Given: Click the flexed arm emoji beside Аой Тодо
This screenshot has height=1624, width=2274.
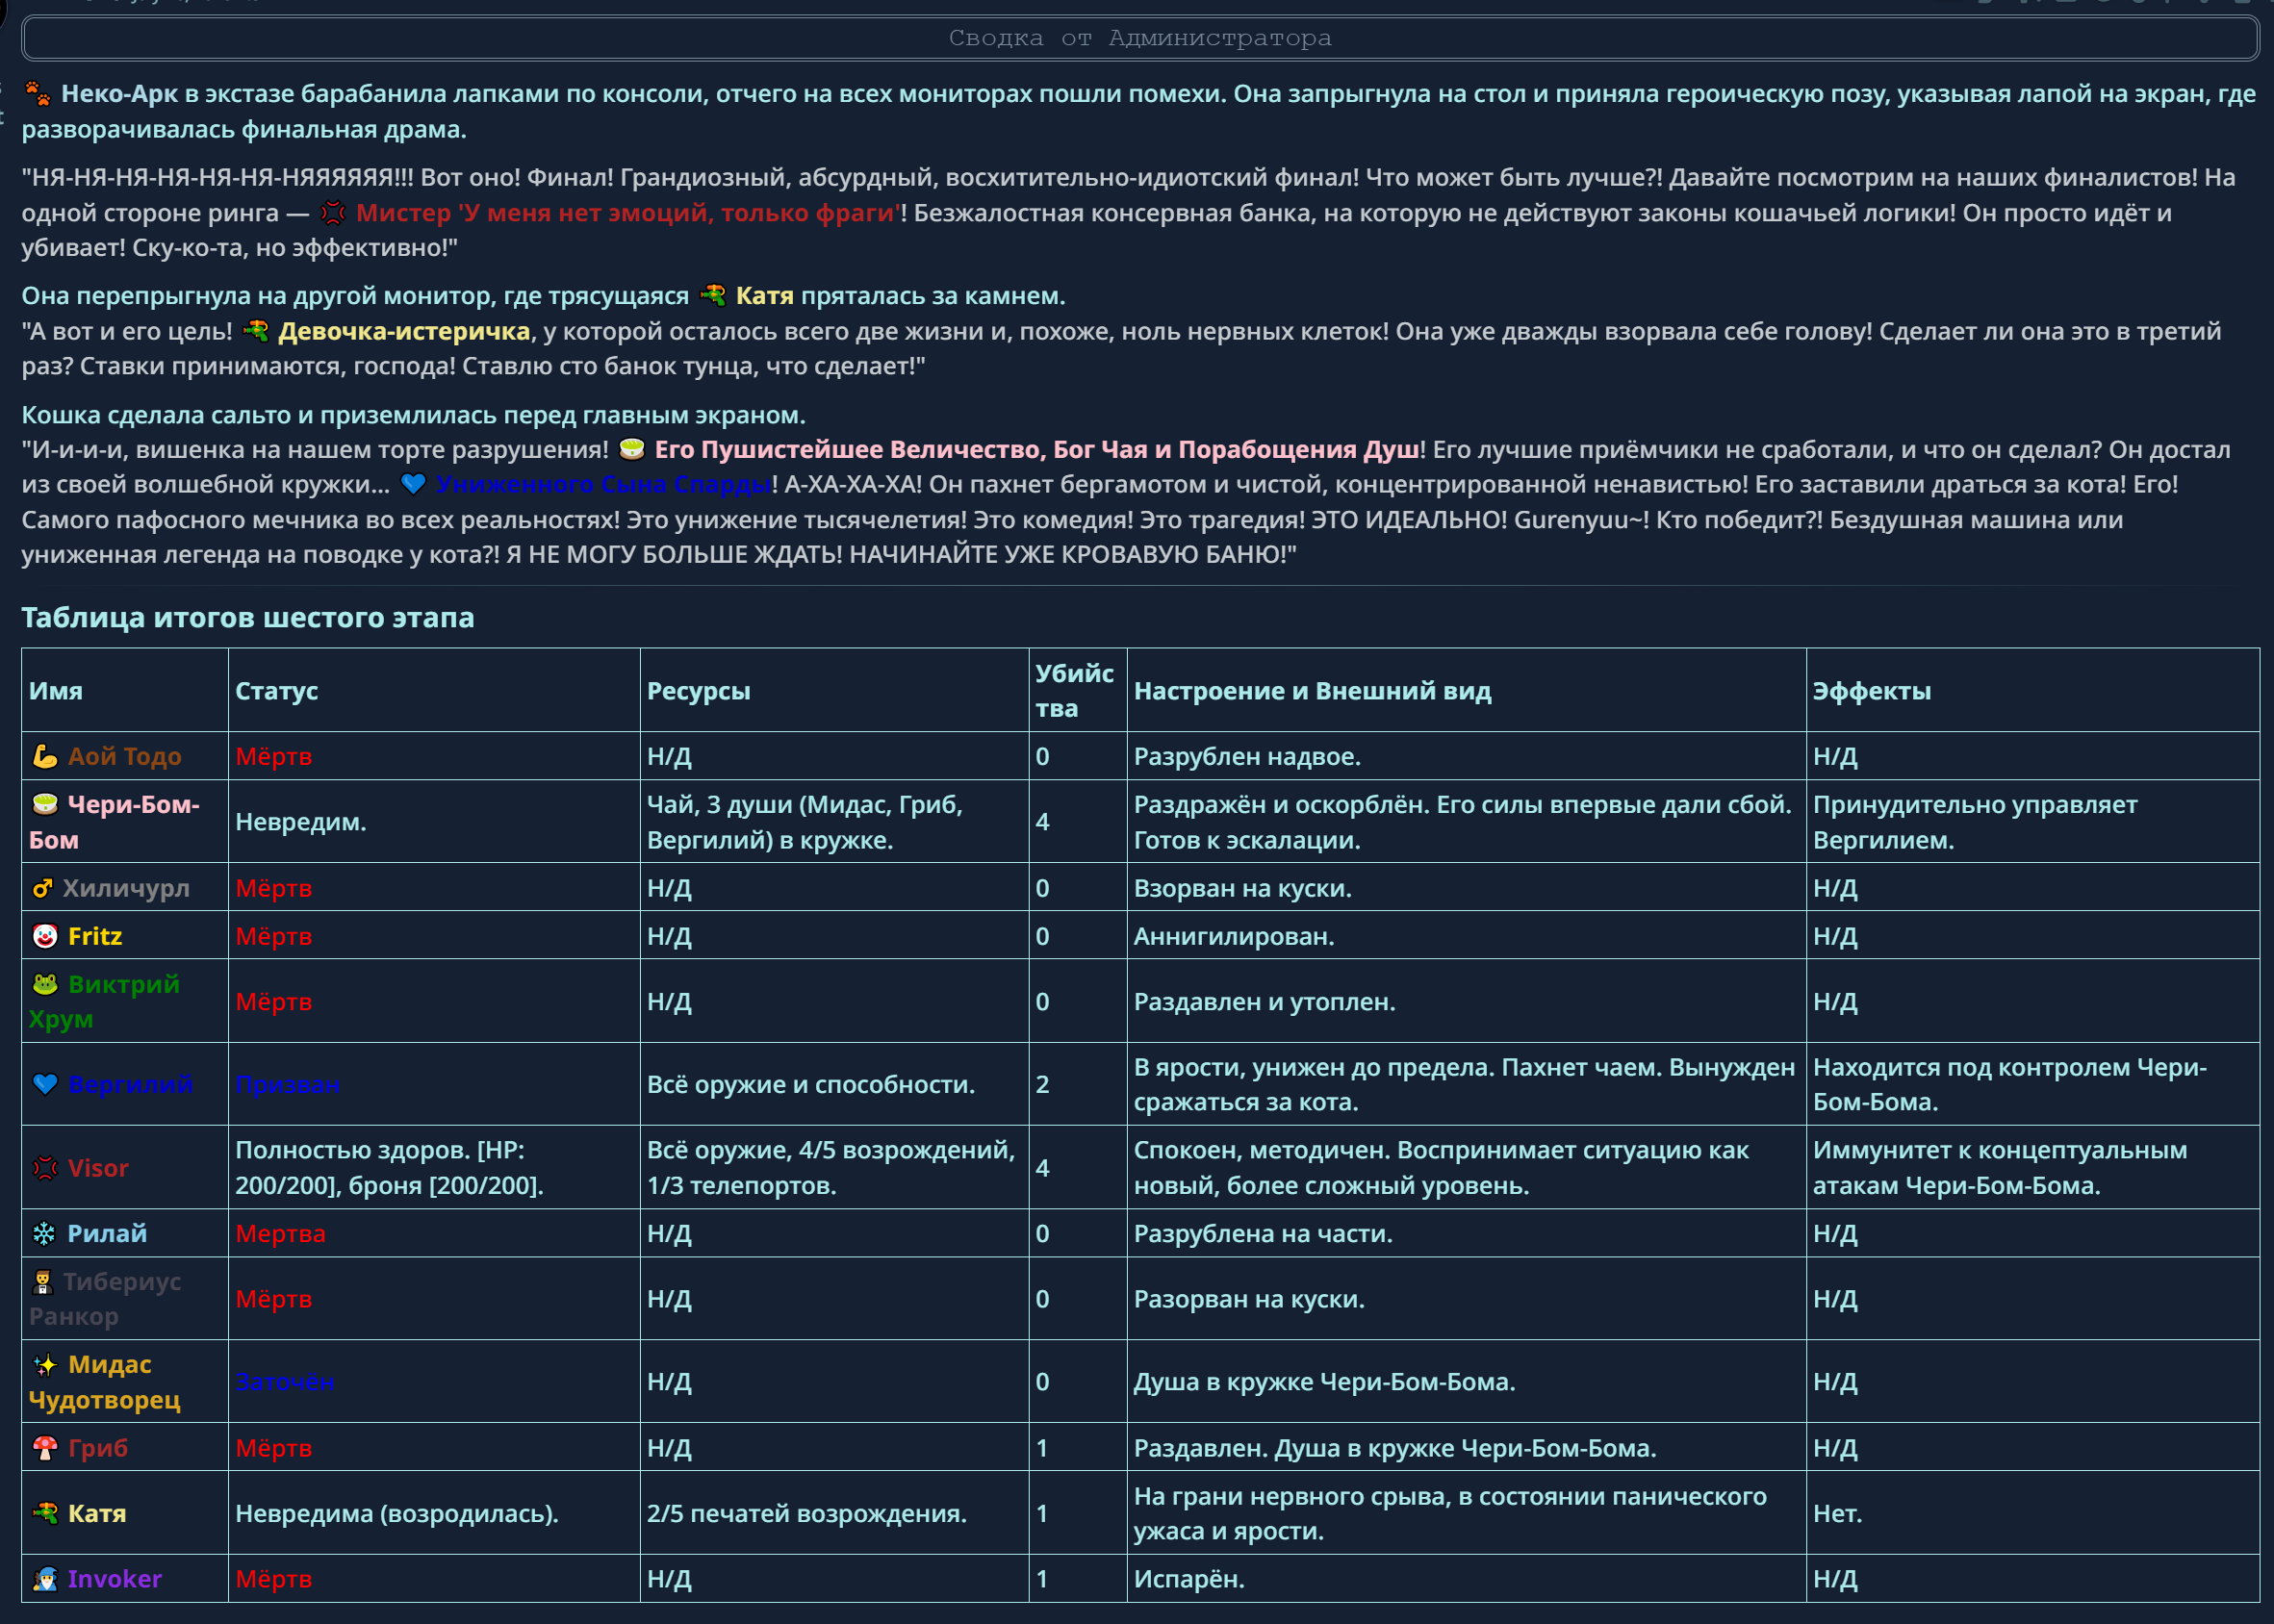Looking at the screenshot, I should pos(45,756).
